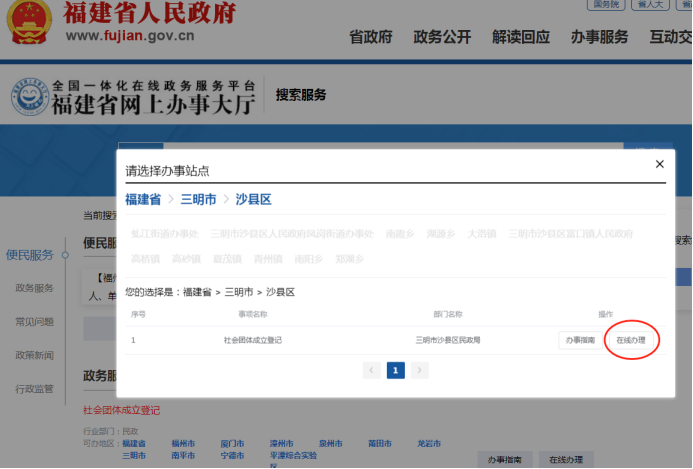
Task: Select 沙县区 in the dialog breadcrumb
Action: click(253, 200)
